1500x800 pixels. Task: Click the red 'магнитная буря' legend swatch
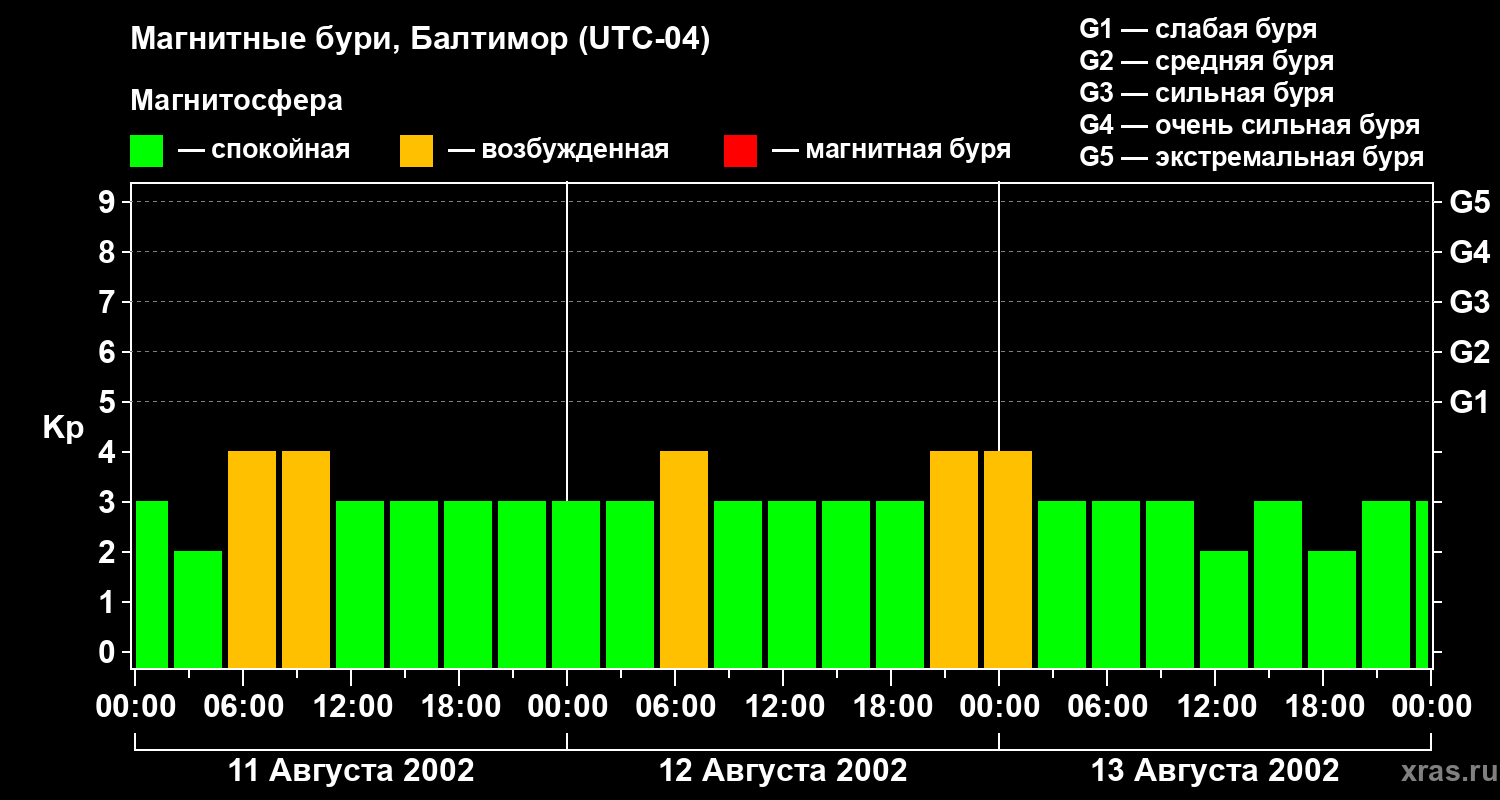pos(740,151)
